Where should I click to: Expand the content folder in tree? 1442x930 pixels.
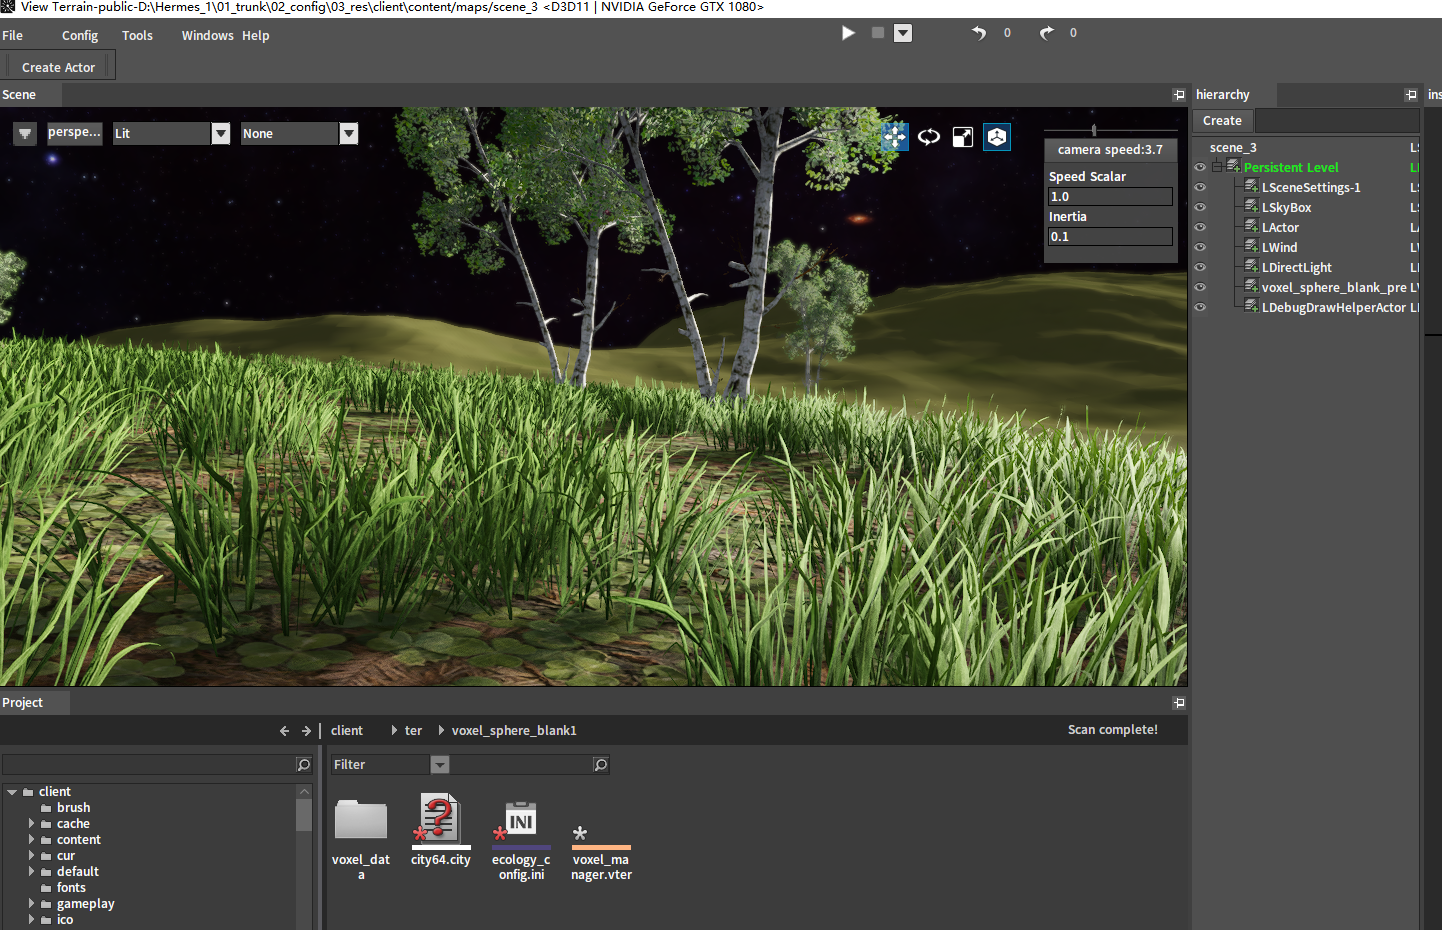(x=31, y=840)
